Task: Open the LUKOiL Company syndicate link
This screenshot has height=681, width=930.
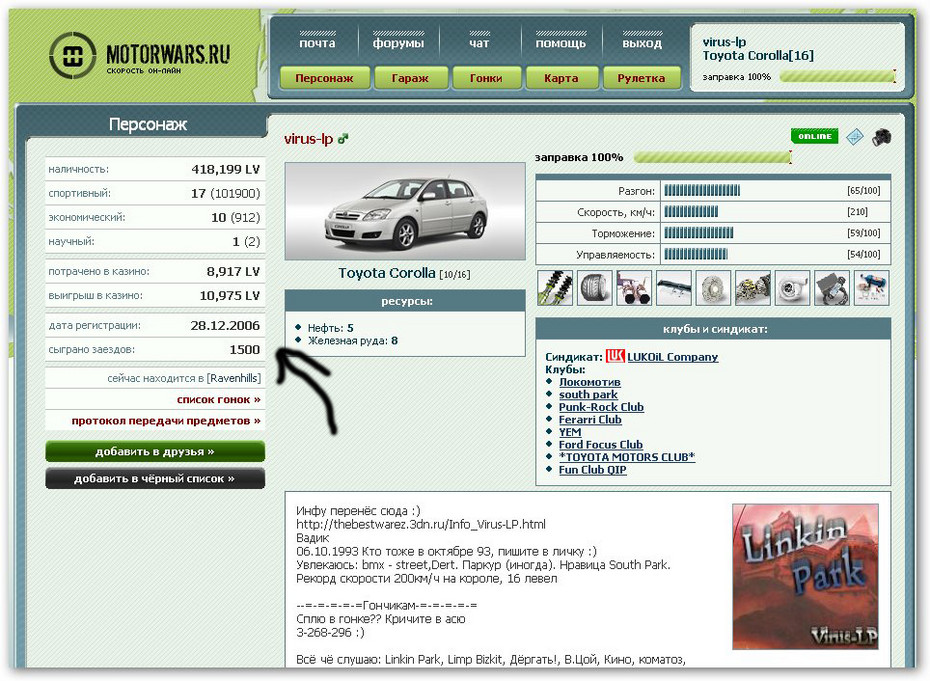Action: tap(673, 357)
